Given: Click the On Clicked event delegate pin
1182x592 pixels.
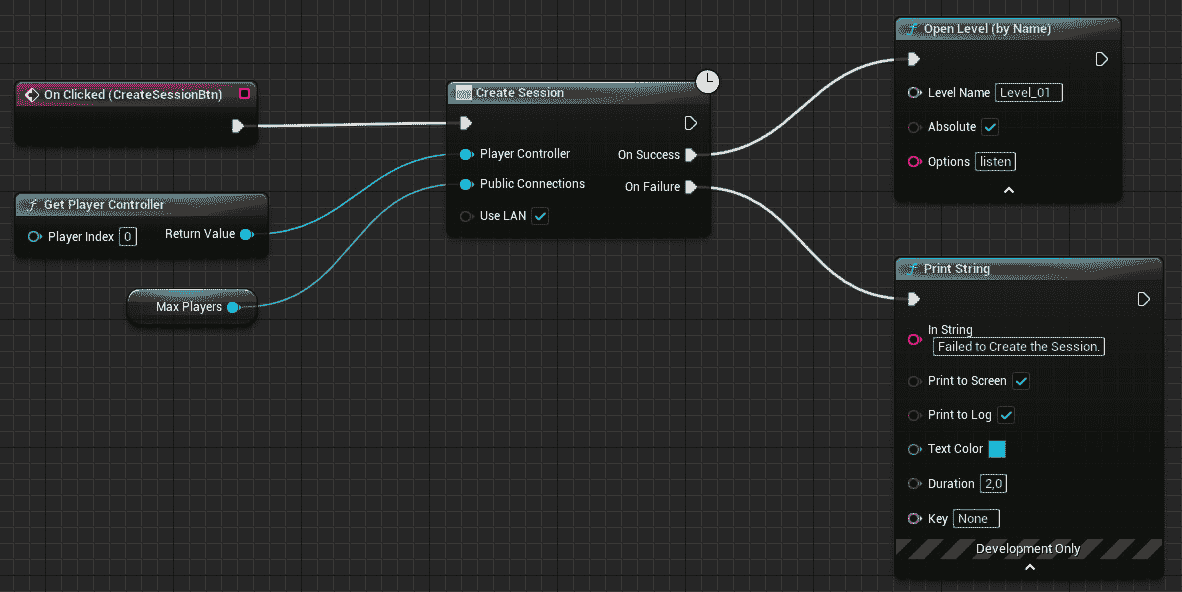Looking at the screenshot, I should (x=244, y=94).
